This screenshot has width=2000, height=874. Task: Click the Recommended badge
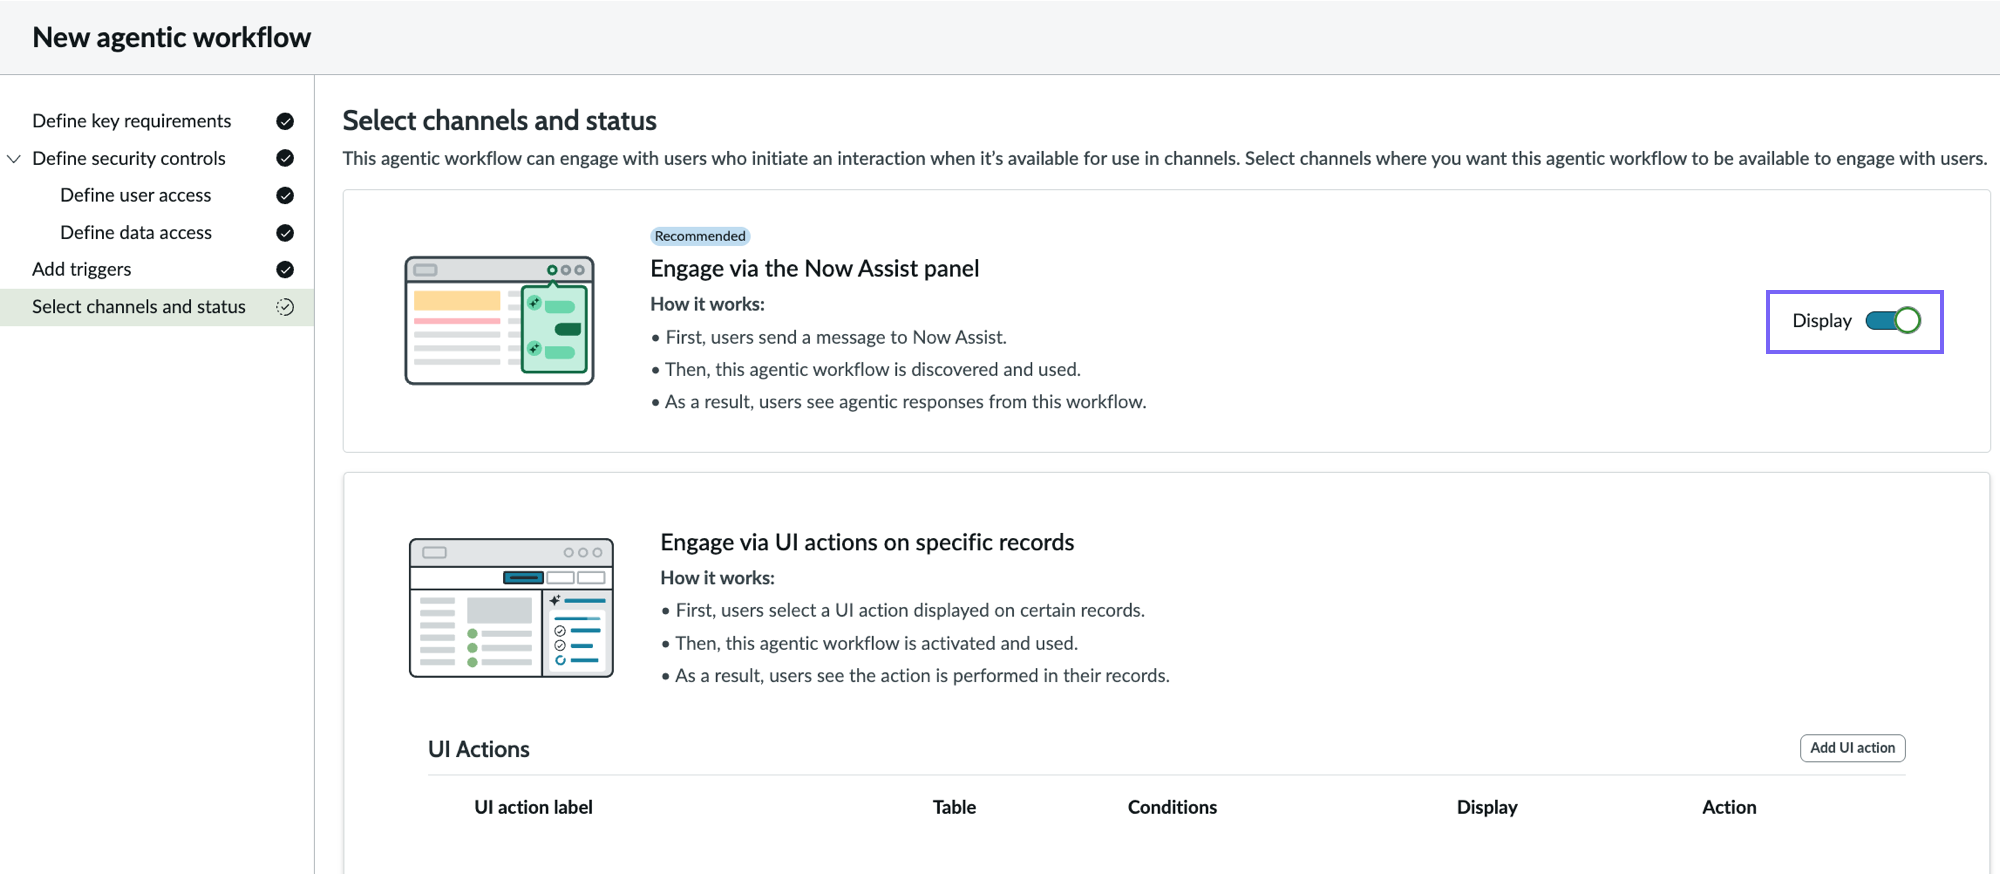[x=700, y=236]
